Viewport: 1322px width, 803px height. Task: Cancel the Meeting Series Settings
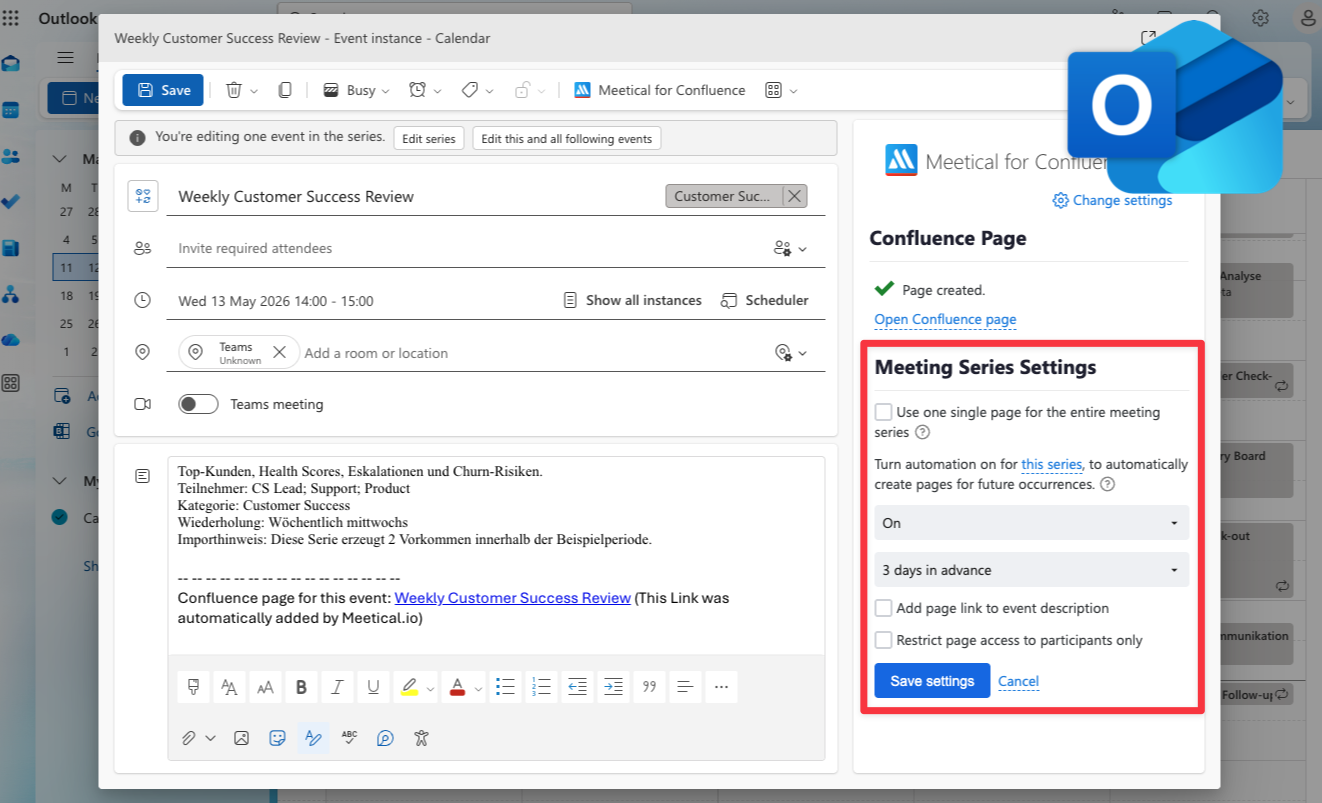pyautogui.click(x=1018, y=682)
